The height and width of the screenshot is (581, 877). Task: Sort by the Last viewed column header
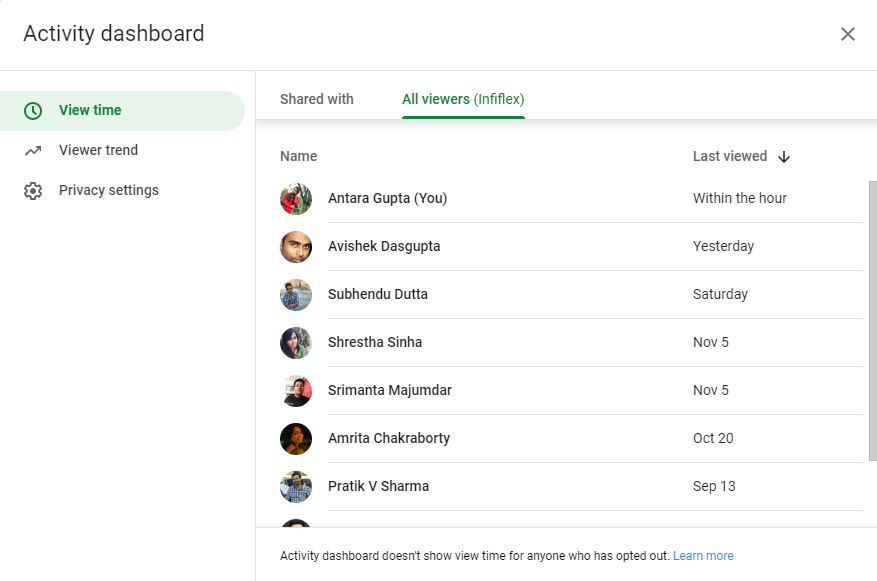pyautogui.click(x=729, y=156)
